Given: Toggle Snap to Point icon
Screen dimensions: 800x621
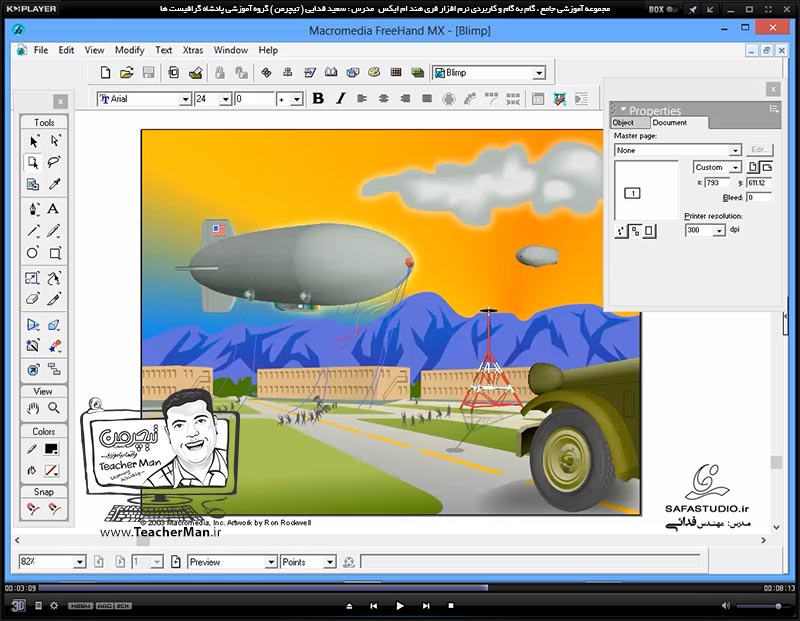Looking at the screenshot, I should tap(33, 509).
